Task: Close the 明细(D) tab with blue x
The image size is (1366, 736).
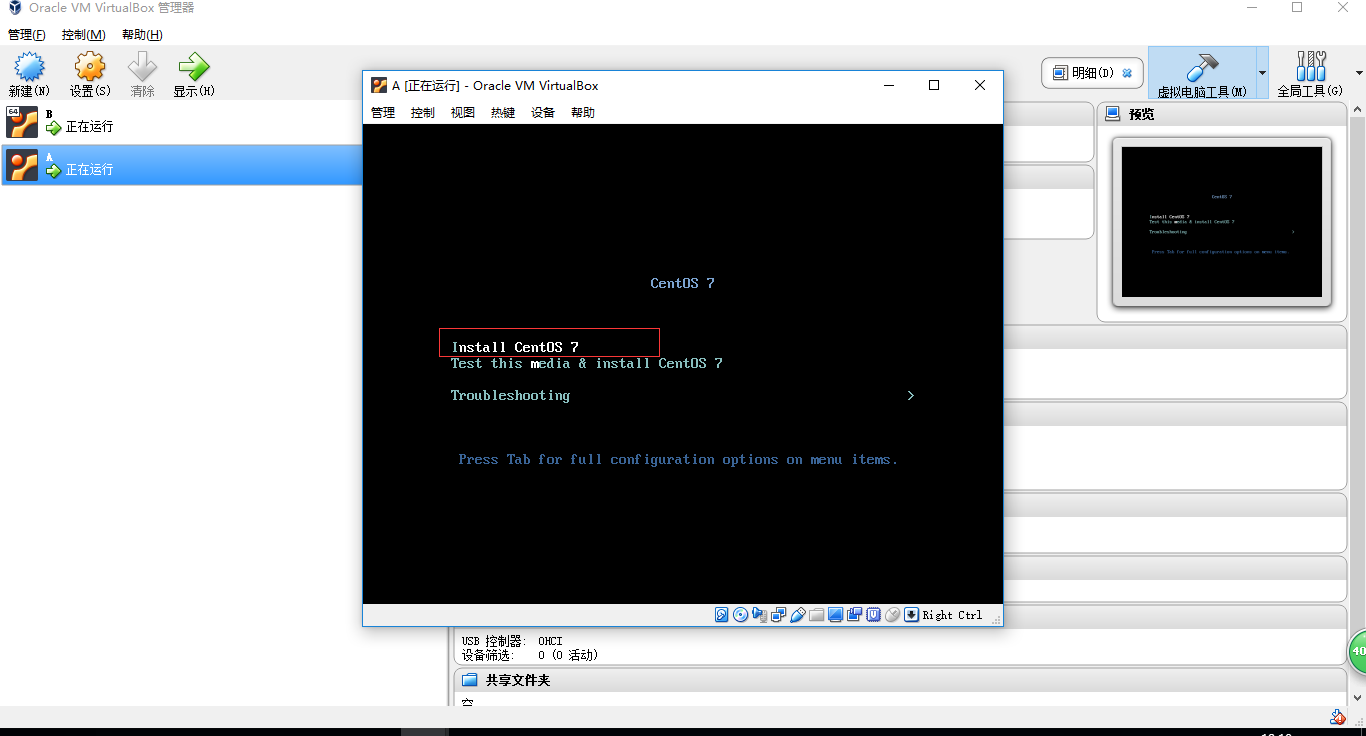Action: 1127,73
